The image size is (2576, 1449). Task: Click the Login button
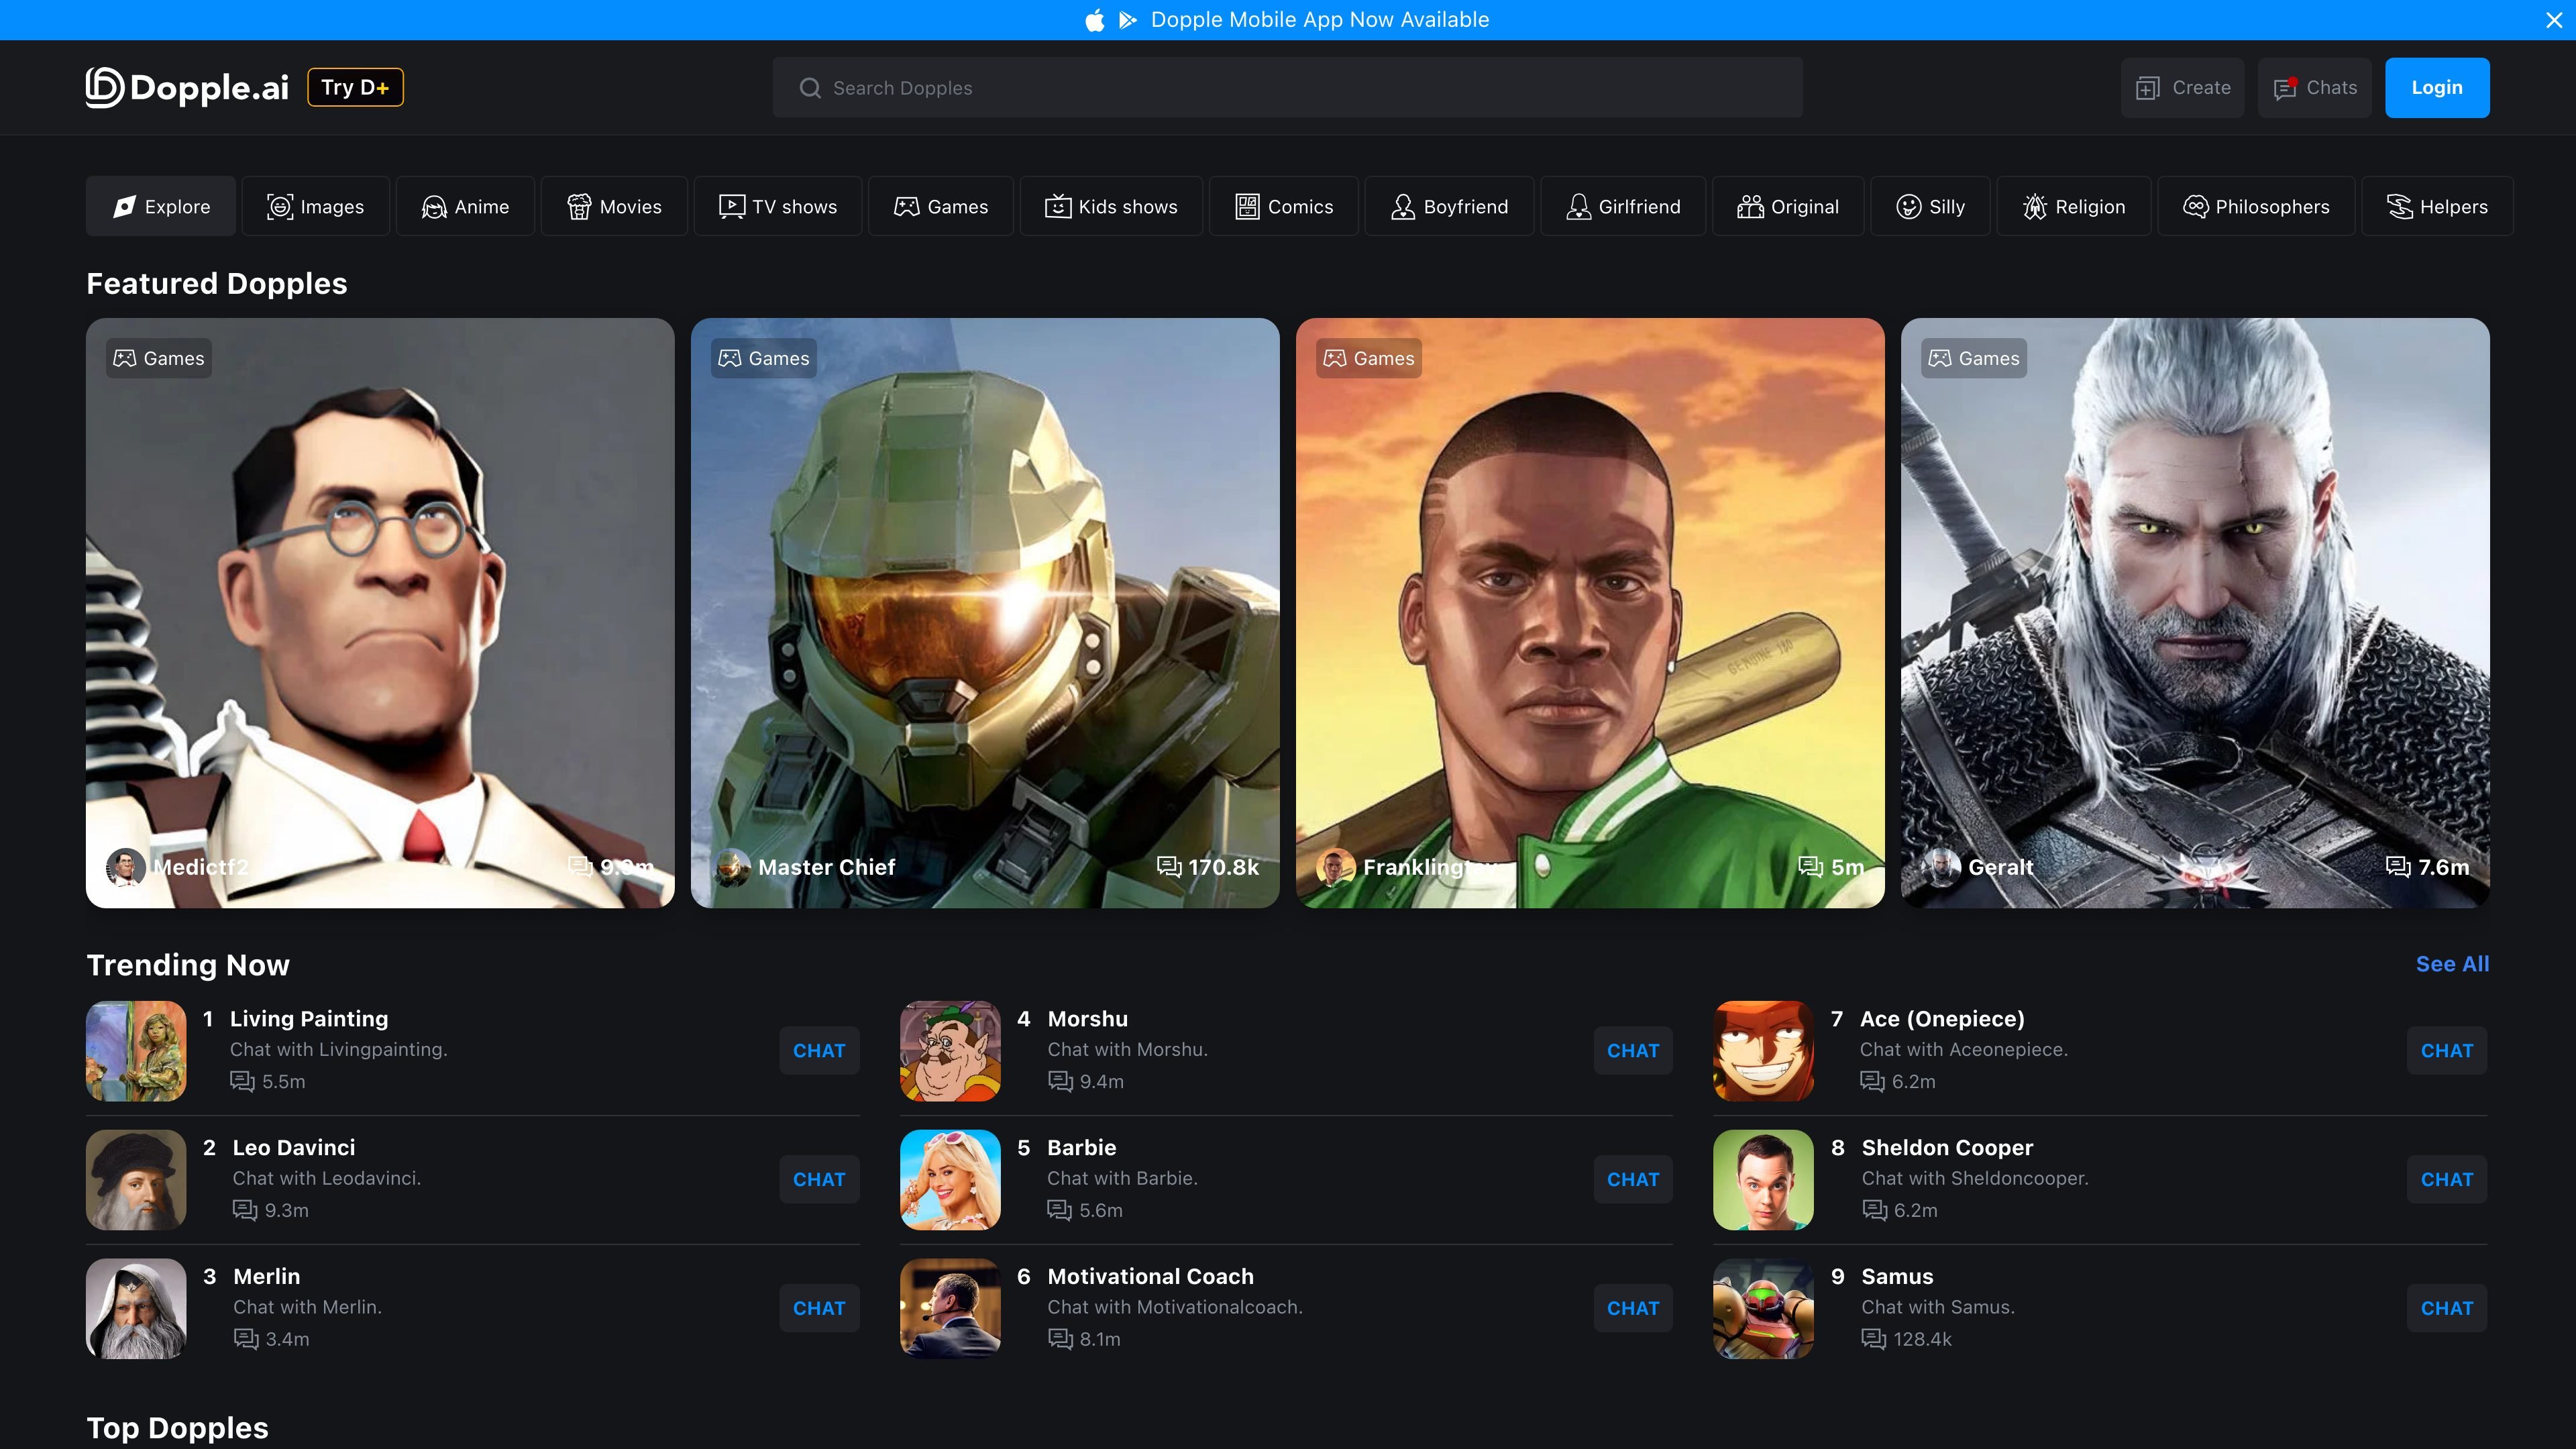pos(2437,88)
